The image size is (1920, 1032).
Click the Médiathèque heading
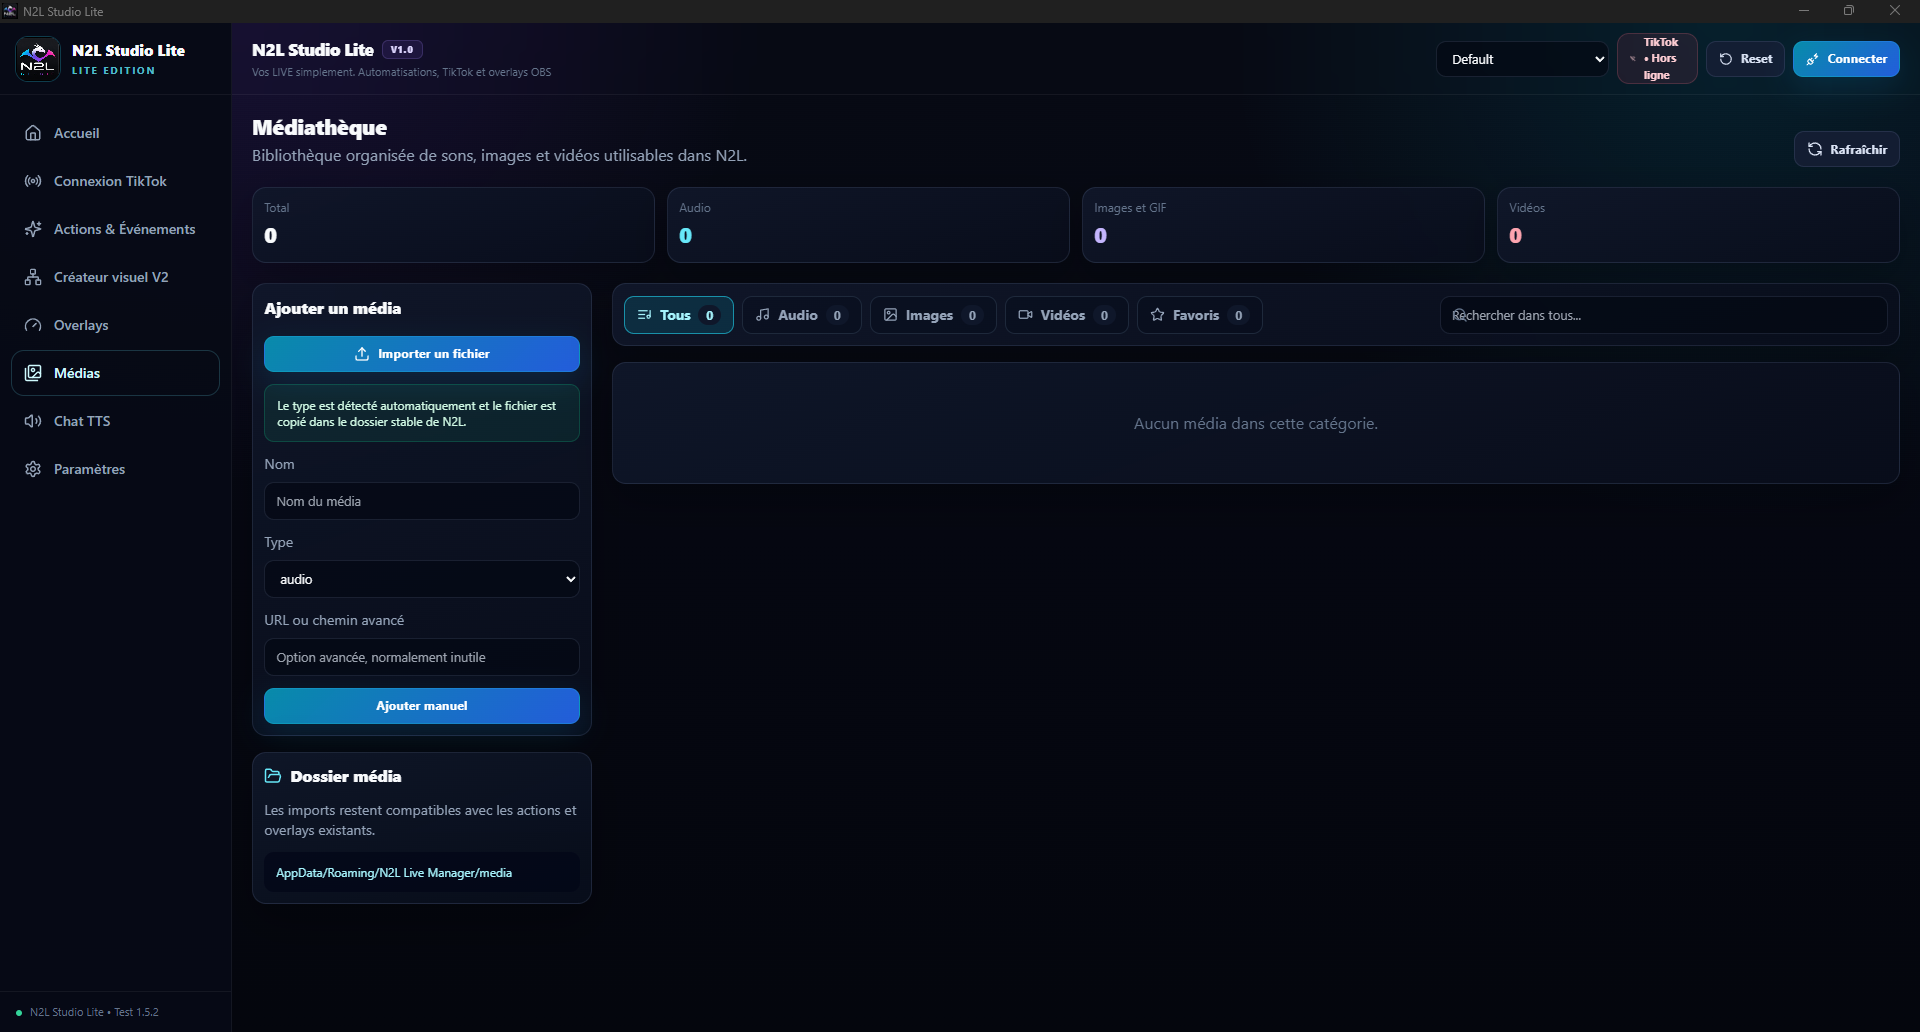tap(319, 128)
